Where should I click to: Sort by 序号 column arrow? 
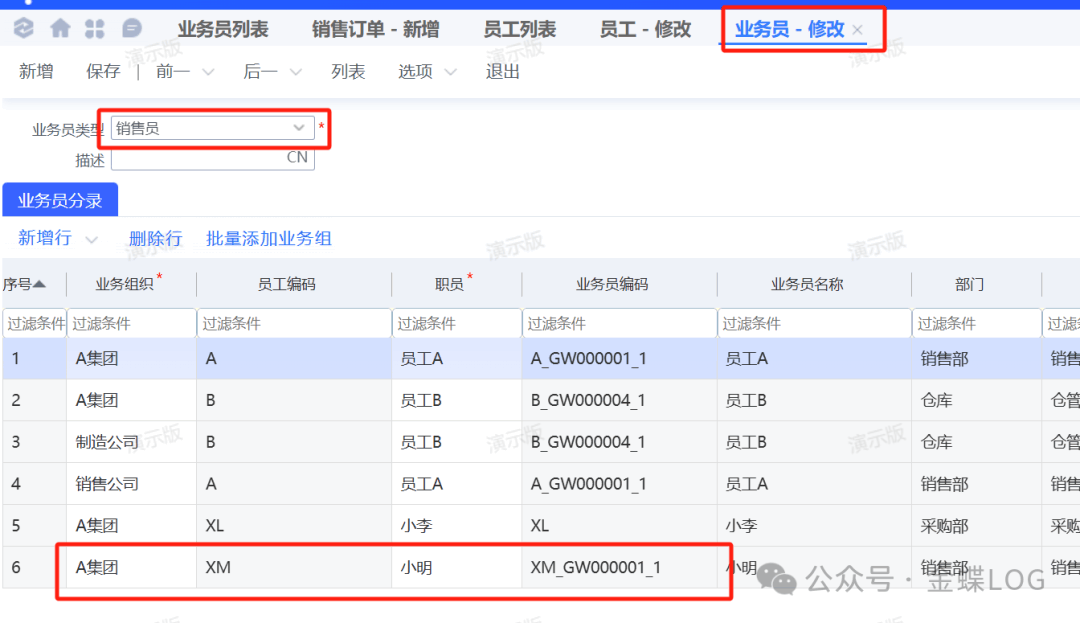coord(39,284)
